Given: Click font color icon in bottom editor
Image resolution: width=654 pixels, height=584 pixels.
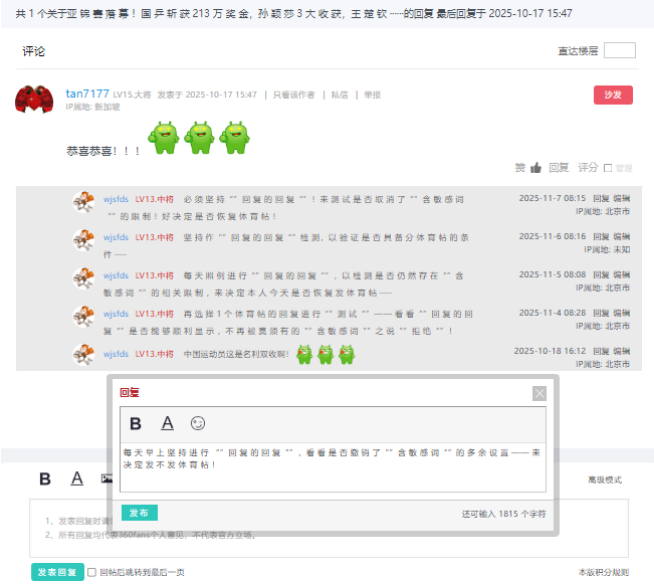Looking at the screenshot, I should (x=76, y=479).
